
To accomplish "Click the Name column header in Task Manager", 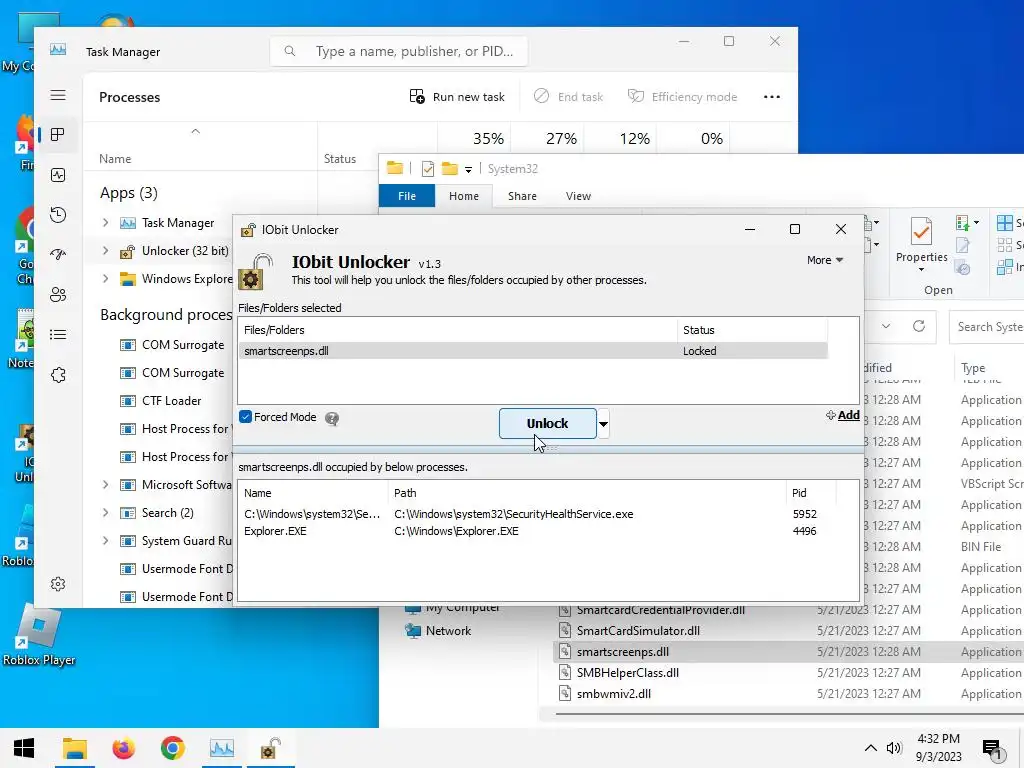I will click(115, 159).
